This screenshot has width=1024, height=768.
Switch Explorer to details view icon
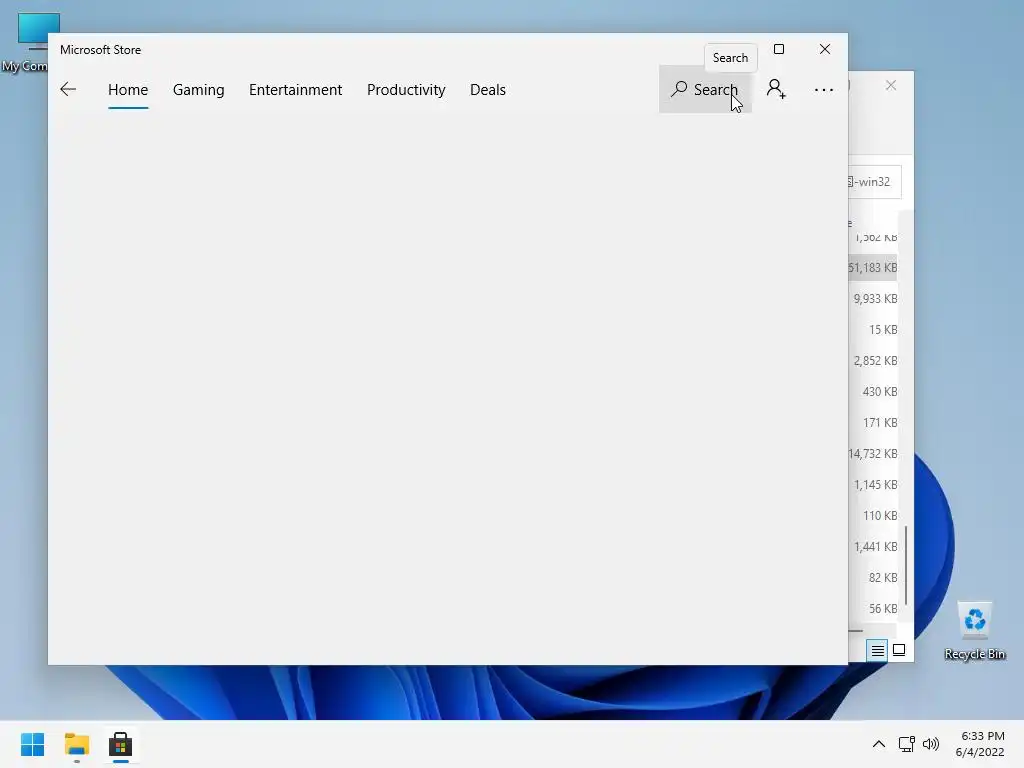click(877, 650)
